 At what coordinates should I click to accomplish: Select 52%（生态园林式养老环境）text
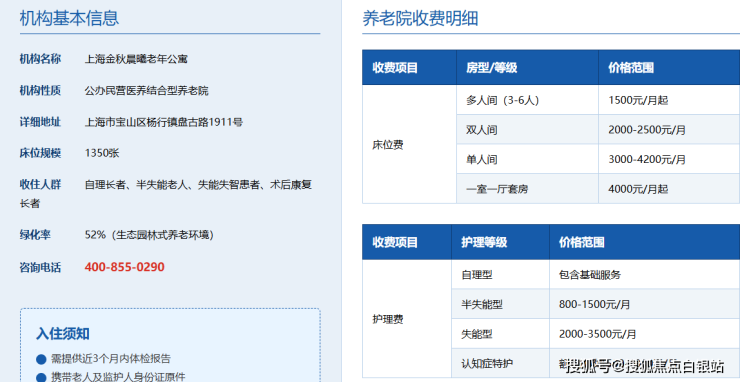click(149, 235)
